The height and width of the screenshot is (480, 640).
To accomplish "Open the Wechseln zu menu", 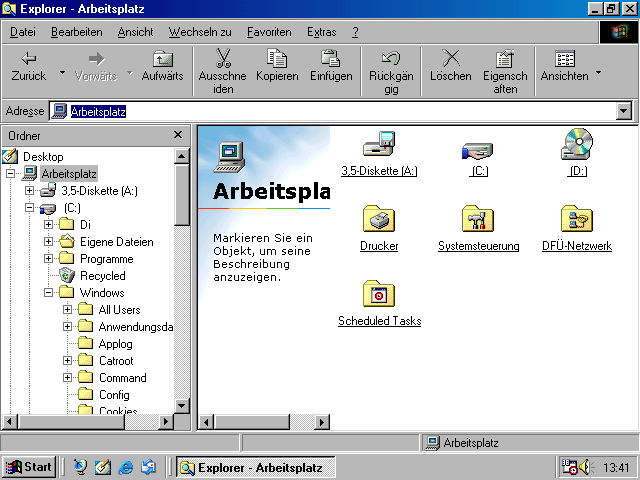I will [200, 32].
